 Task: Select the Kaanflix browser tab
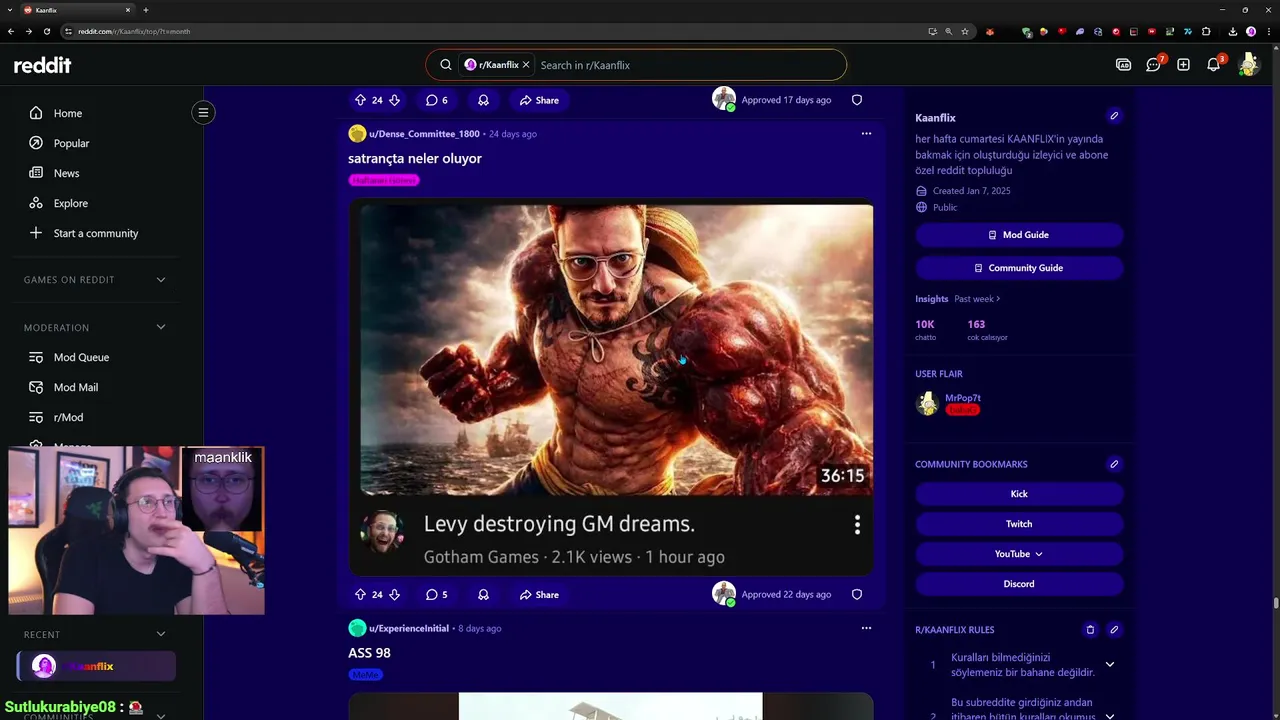pyautogui.click(x=78, y=10)
